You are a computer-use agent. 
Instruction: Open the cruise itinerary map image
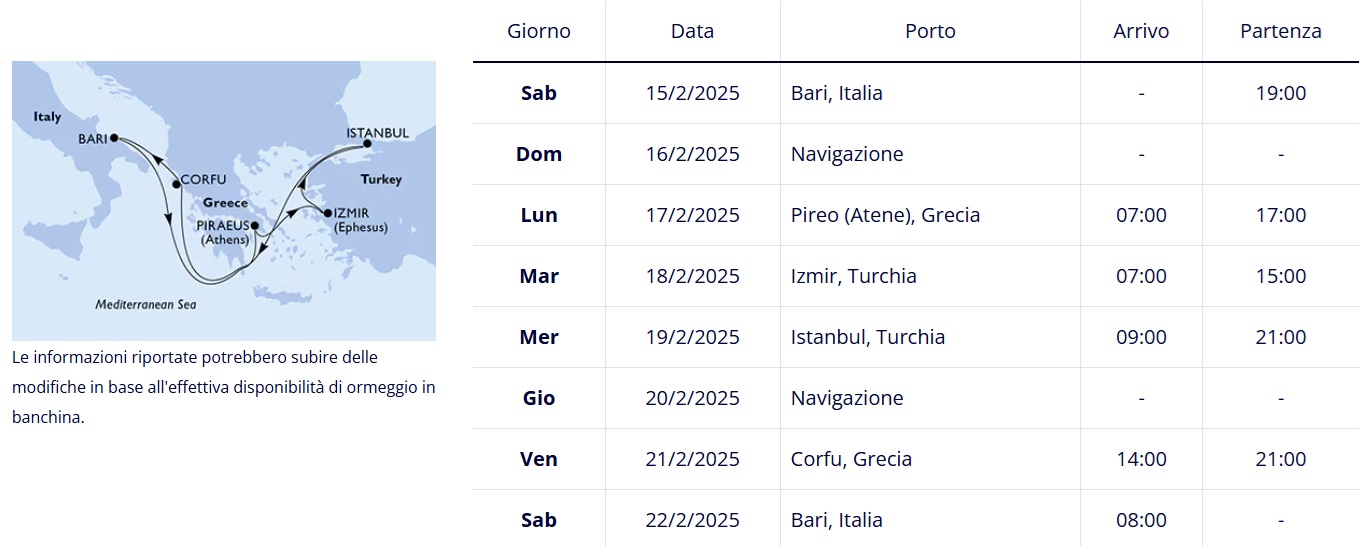pos(224,201)
